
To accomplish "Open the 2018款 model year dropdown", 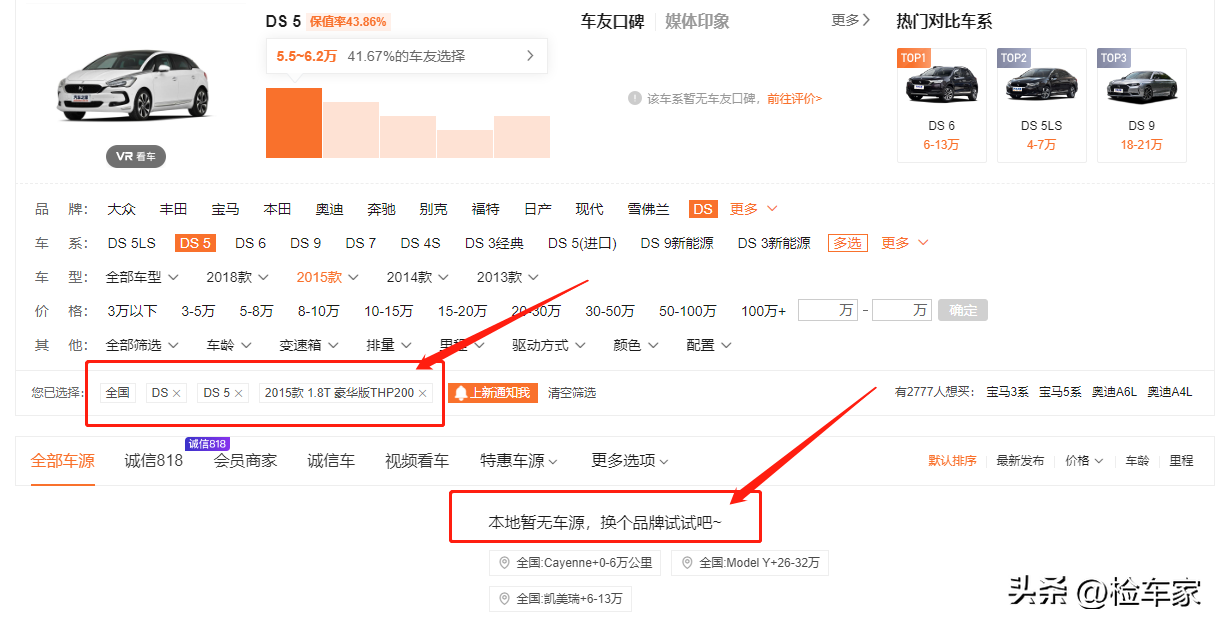I will pyautogui.click(x=237, y=277).
